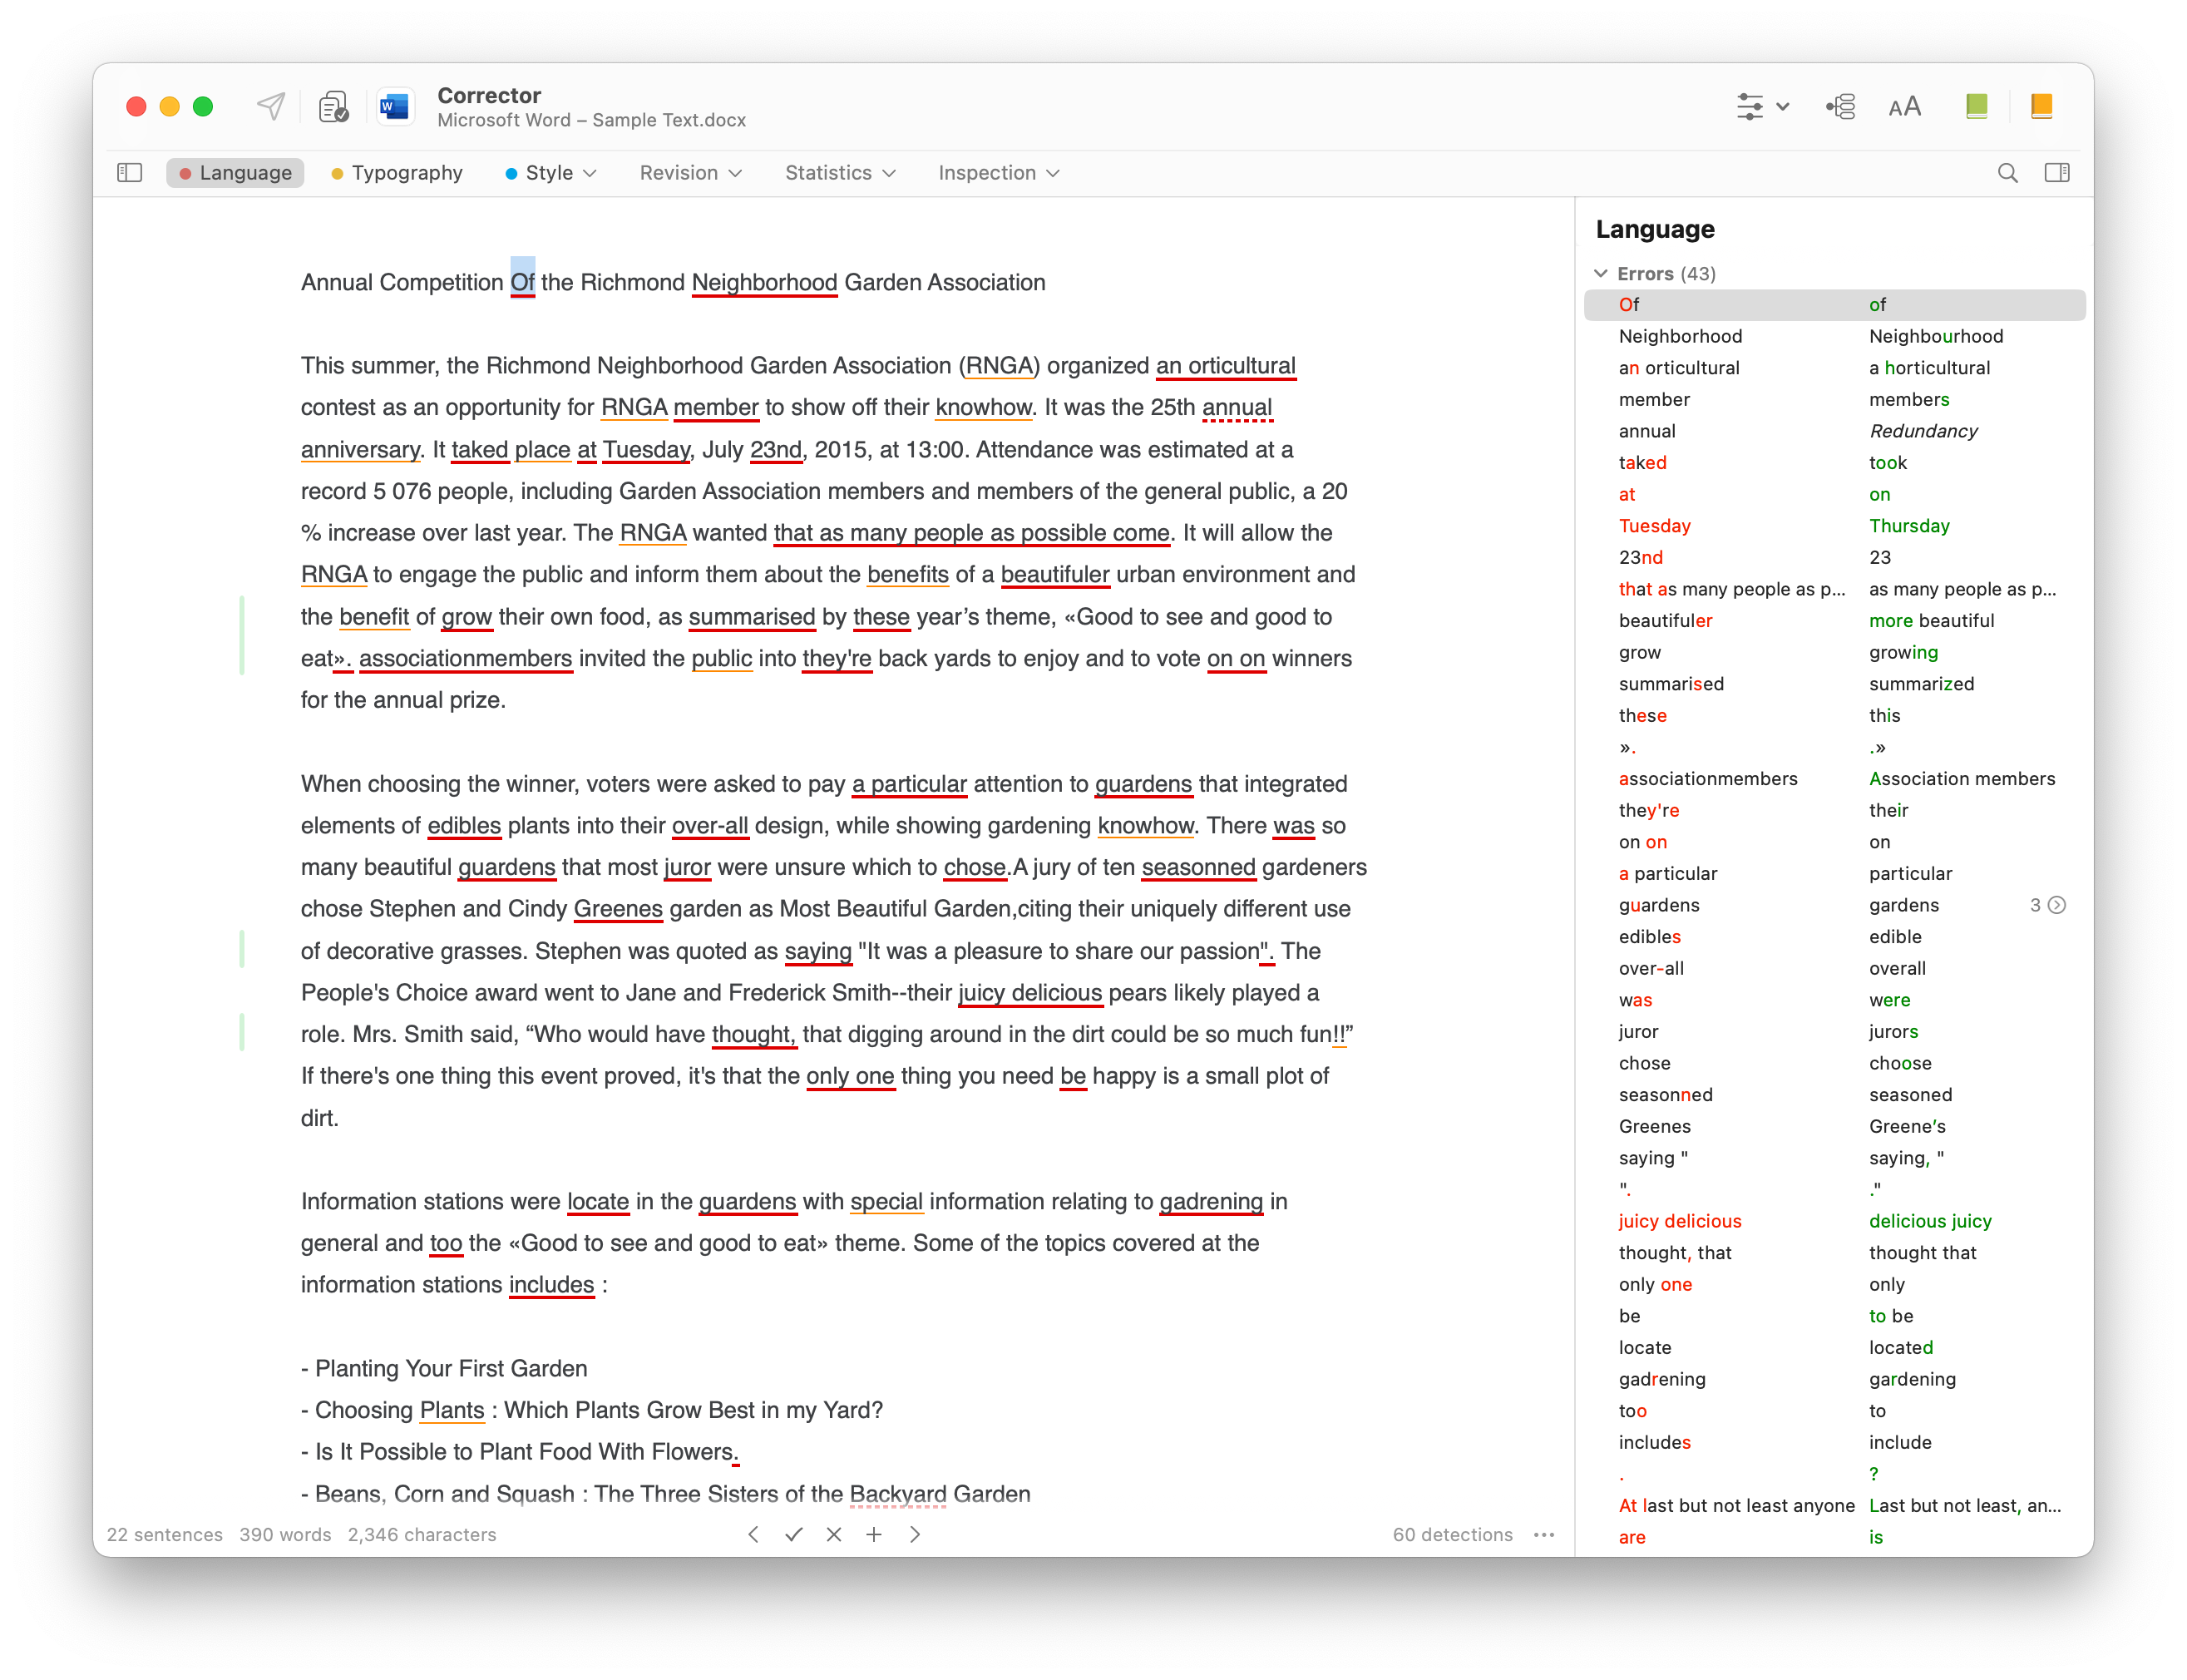Toggle the right sidebar panel
Image resolution: width=2187 pixels, height=1680 pixels.
tap(2057, 173)
